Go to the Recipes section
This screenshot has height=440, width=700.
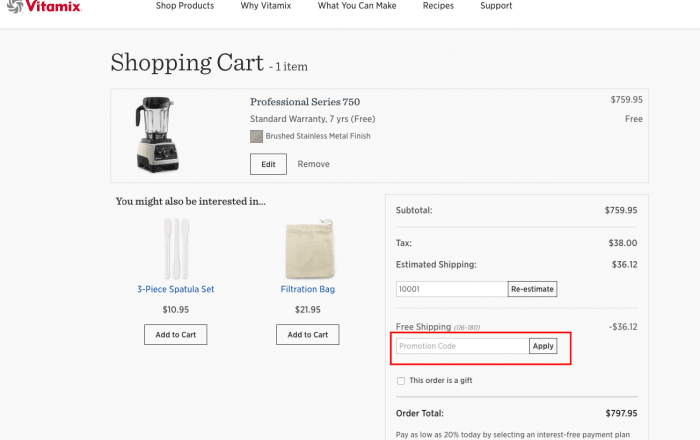[x=438, y=6]
